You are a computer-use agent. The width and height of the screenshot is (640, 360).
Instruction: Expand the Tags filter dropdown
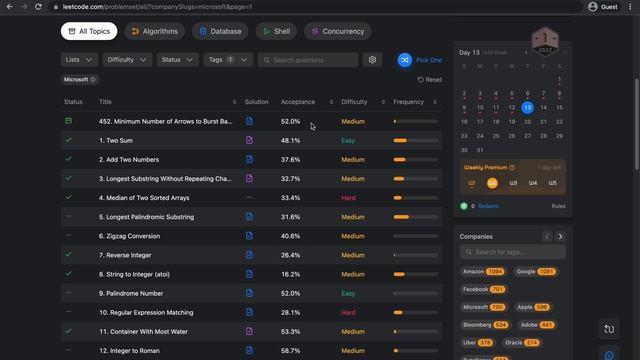pyautogui.click(x=228, y=60)
